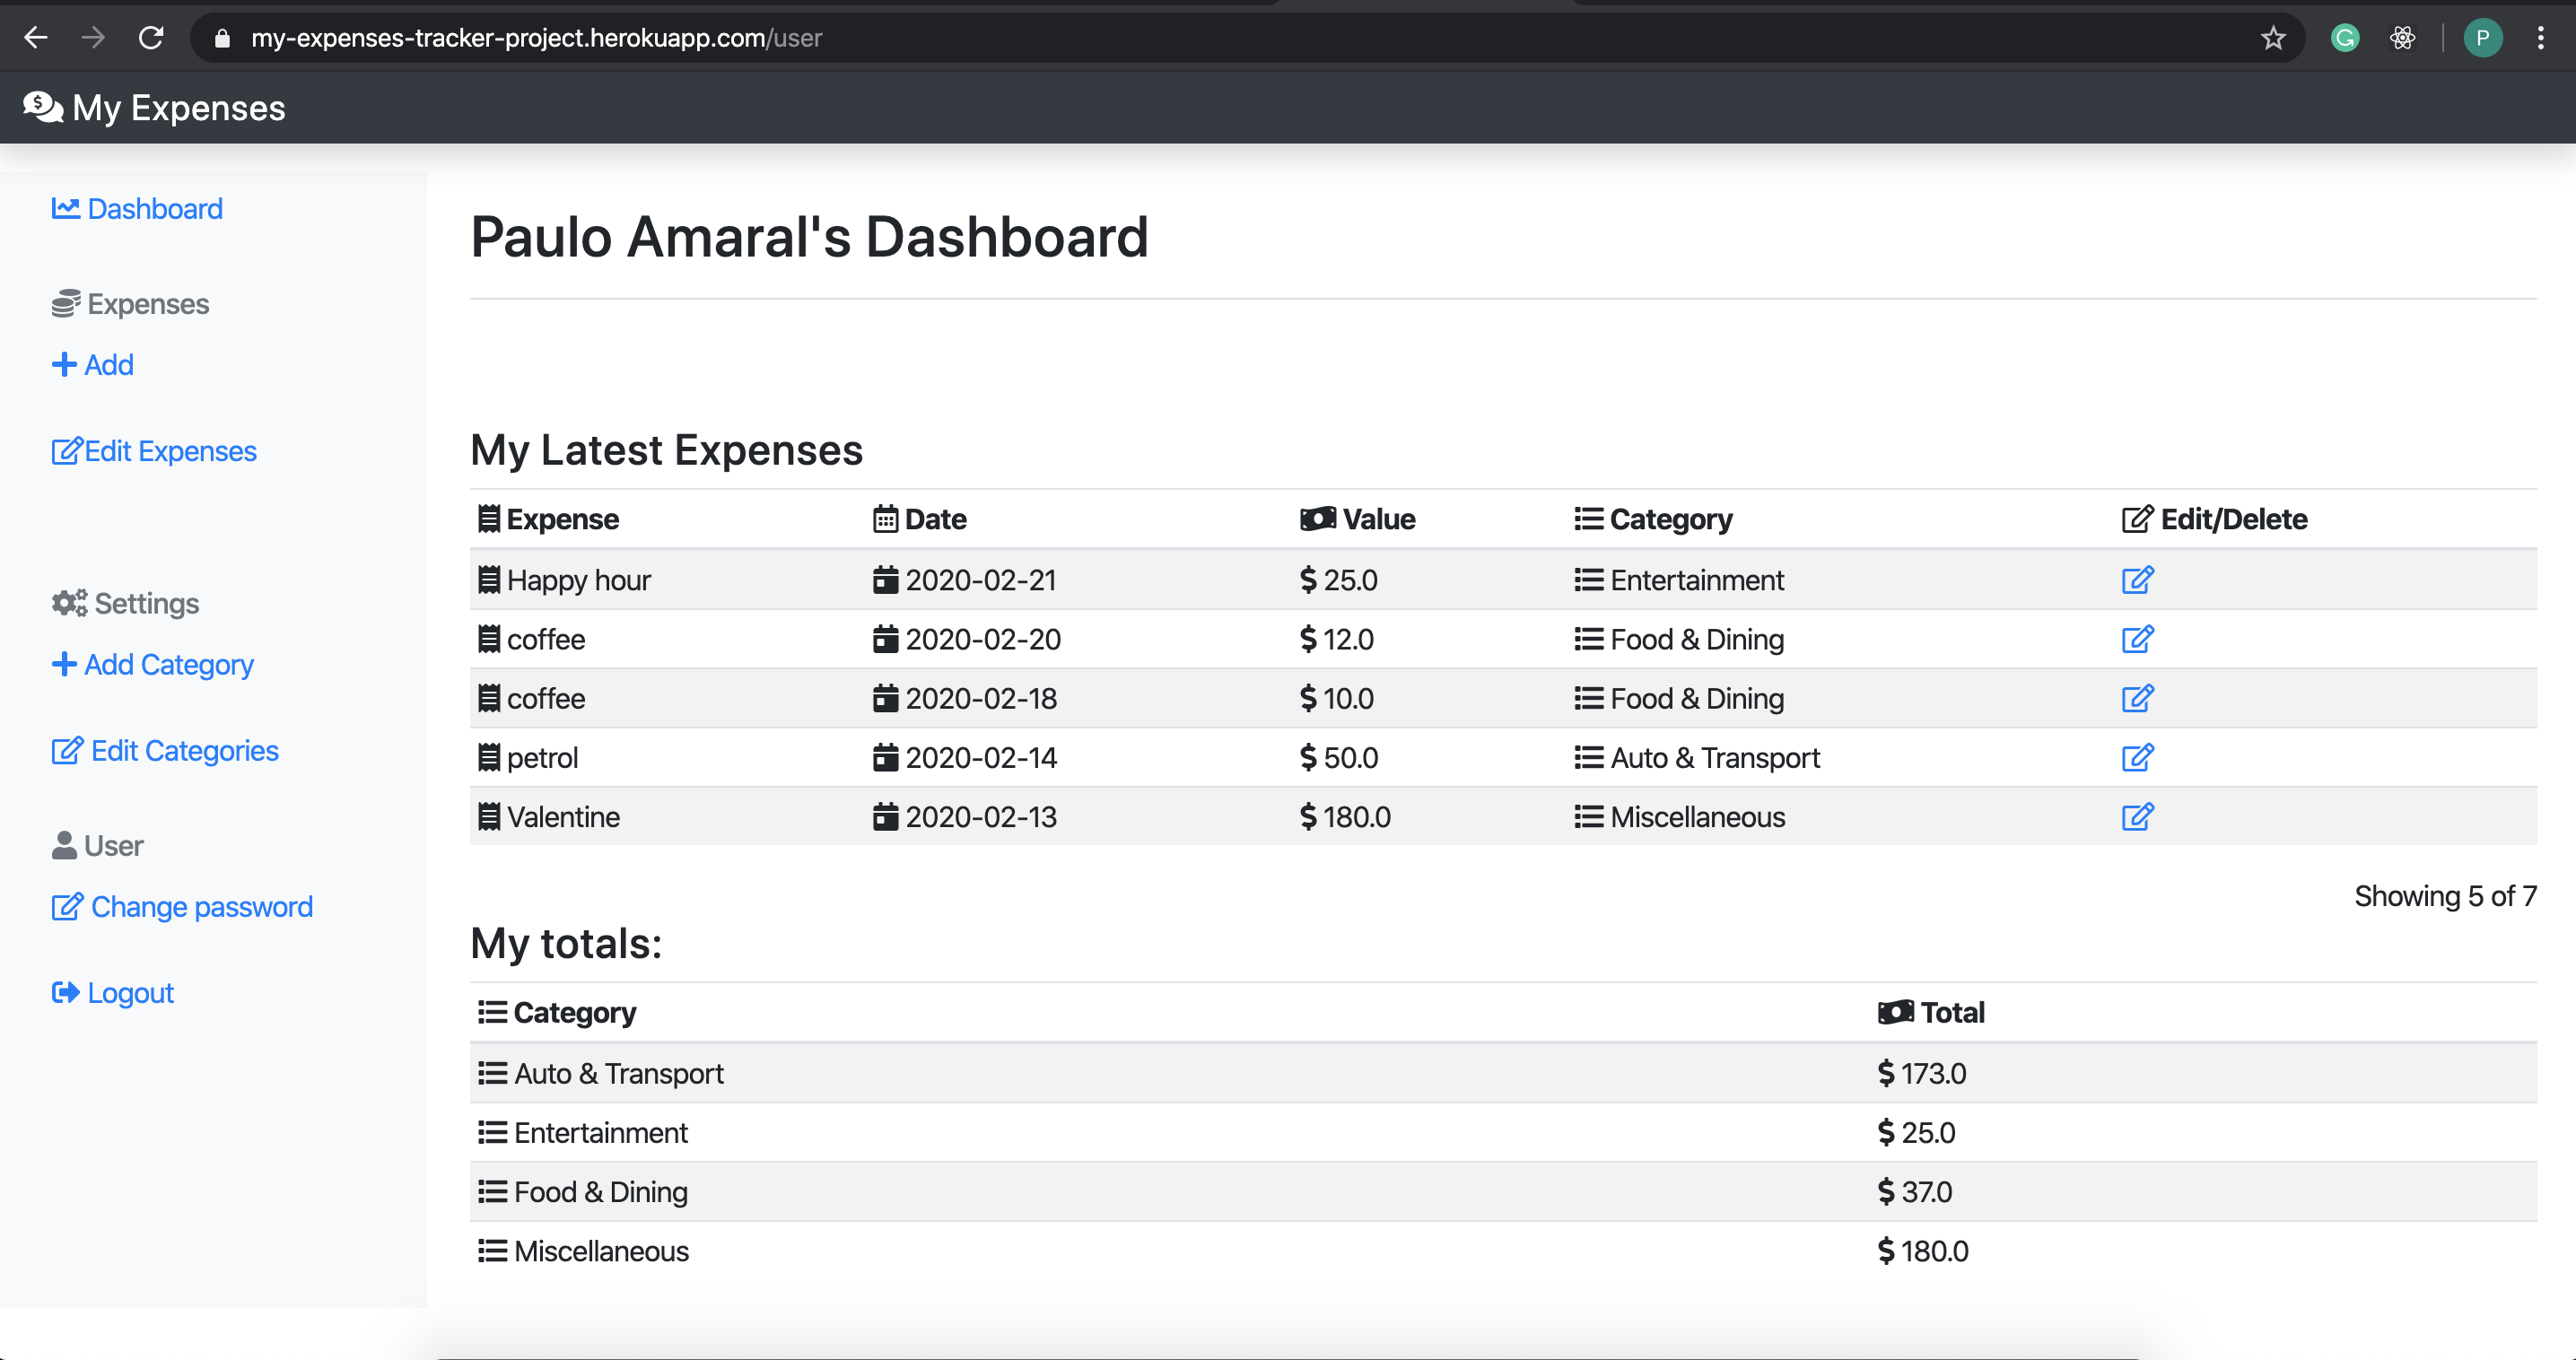Open the Grammarly extension icon
This screenshot has height=1360, width=2576.
pos(2345,38)
